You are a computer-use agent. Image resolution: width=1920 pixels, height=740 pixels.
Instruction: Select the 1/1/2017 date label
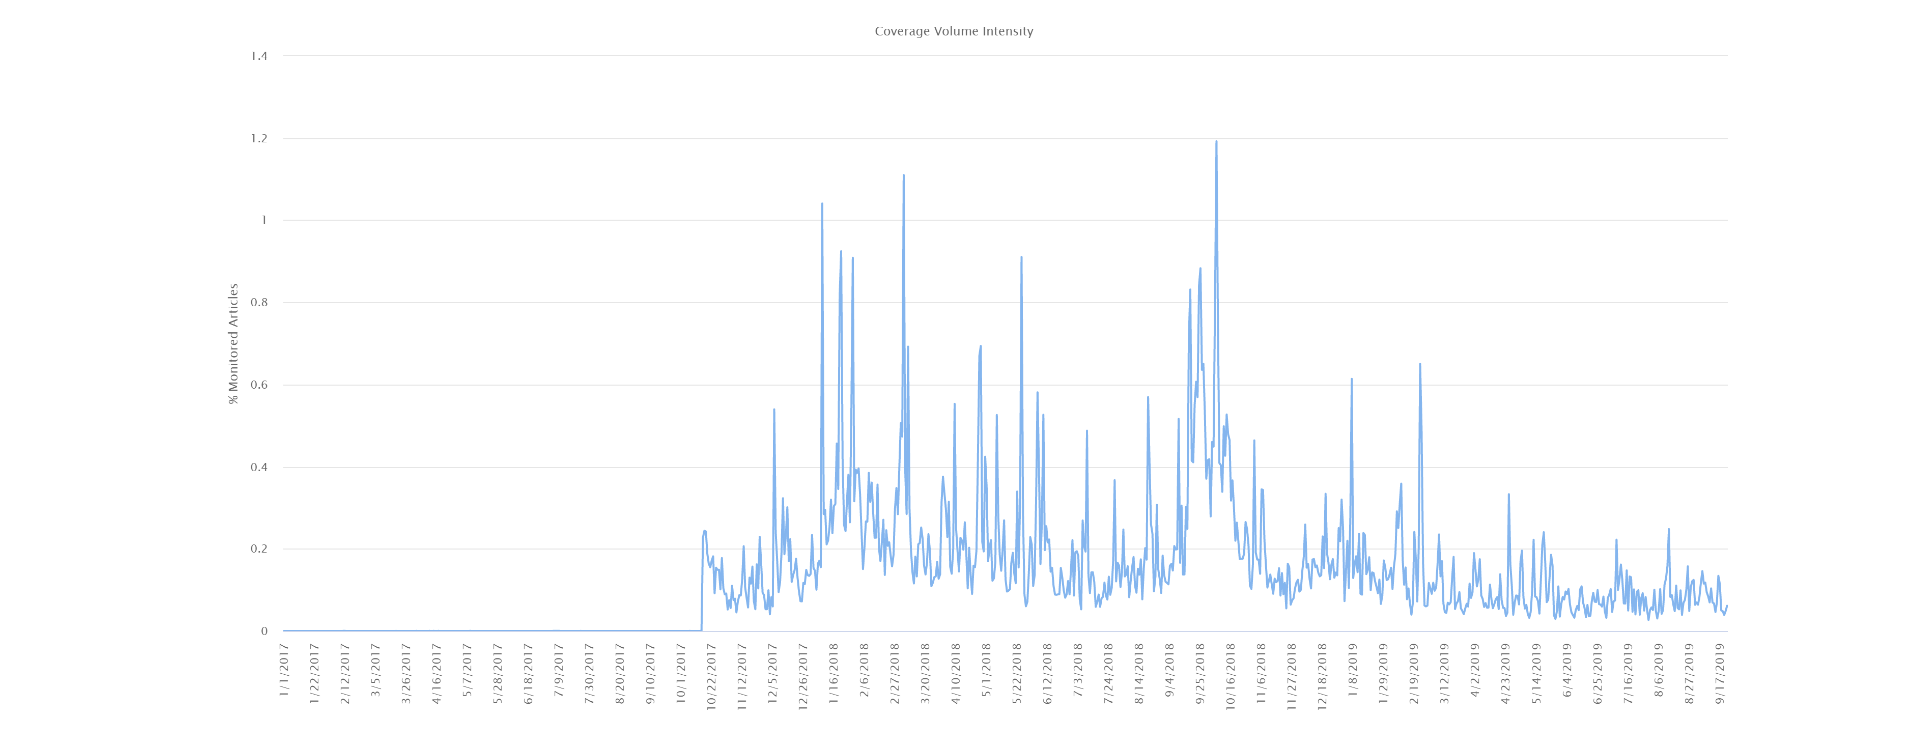(x=284, y=673)
